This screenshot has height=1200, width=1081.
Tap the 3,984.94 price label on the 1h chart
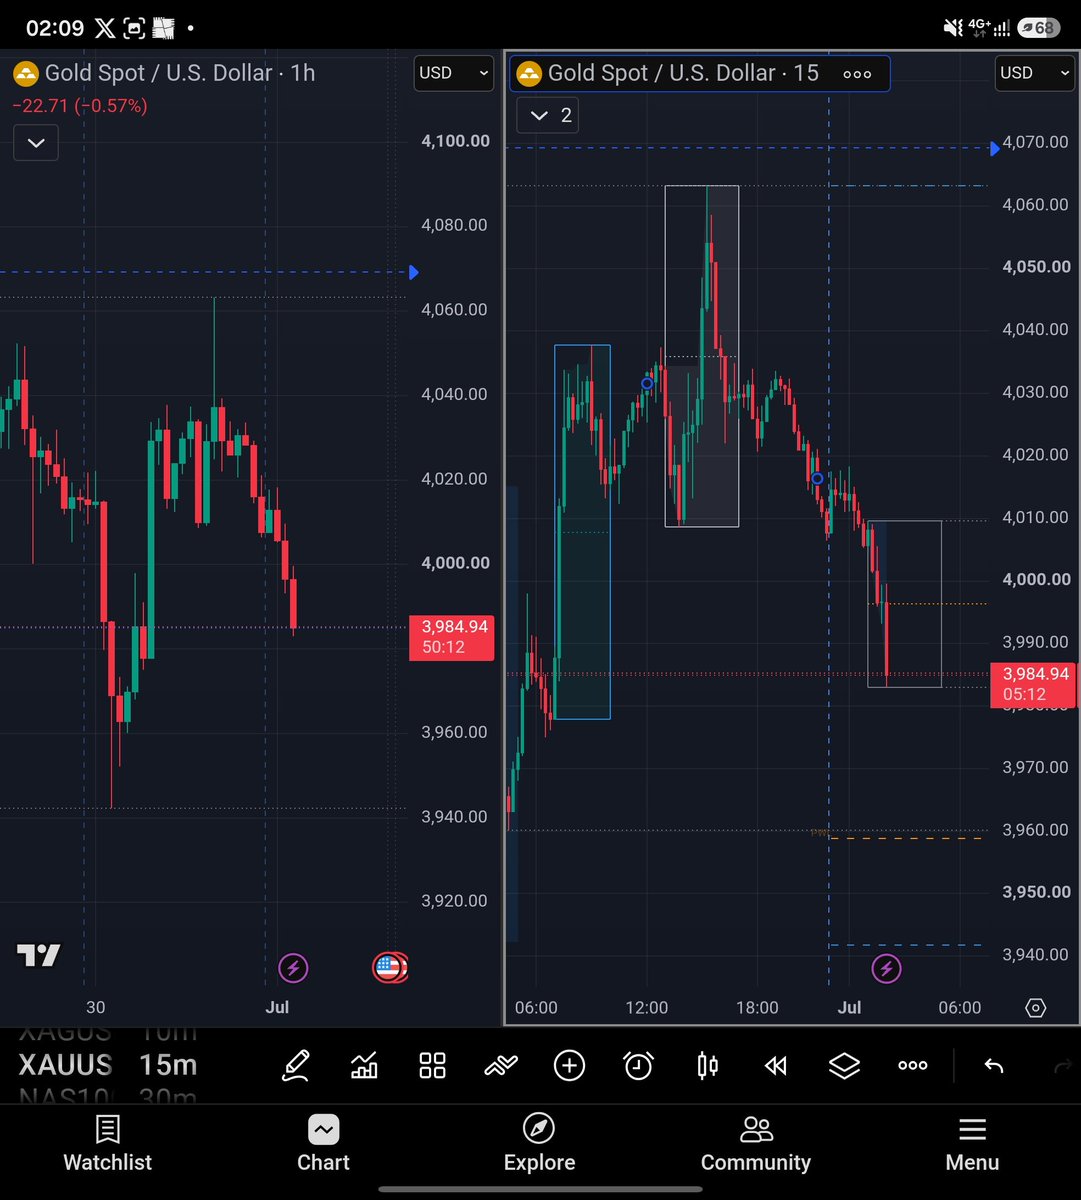pyautogui.click(x=452, y=637)
